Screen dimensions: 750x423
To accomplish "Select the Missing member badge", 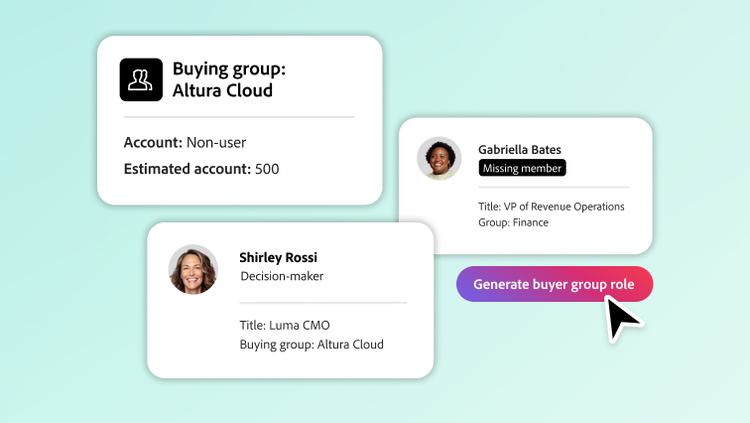I will tap(522, 168).
